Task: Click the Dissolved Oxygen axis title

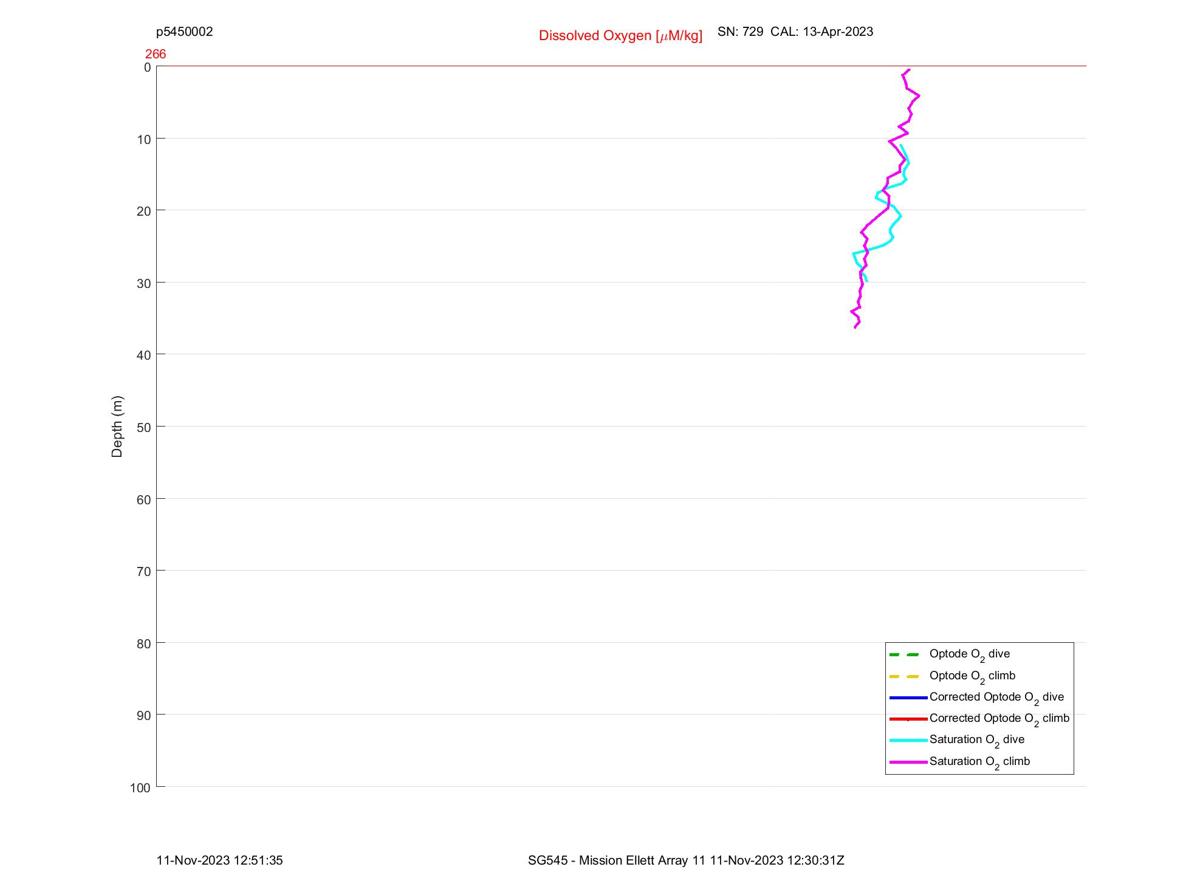Action: [x=620, y=35]
